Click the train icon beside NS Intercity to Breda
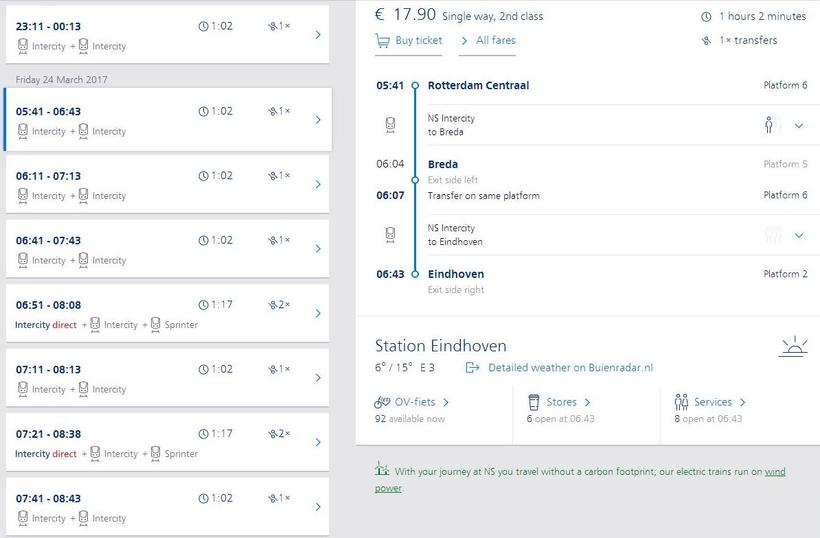 click(x=390, y=125)
